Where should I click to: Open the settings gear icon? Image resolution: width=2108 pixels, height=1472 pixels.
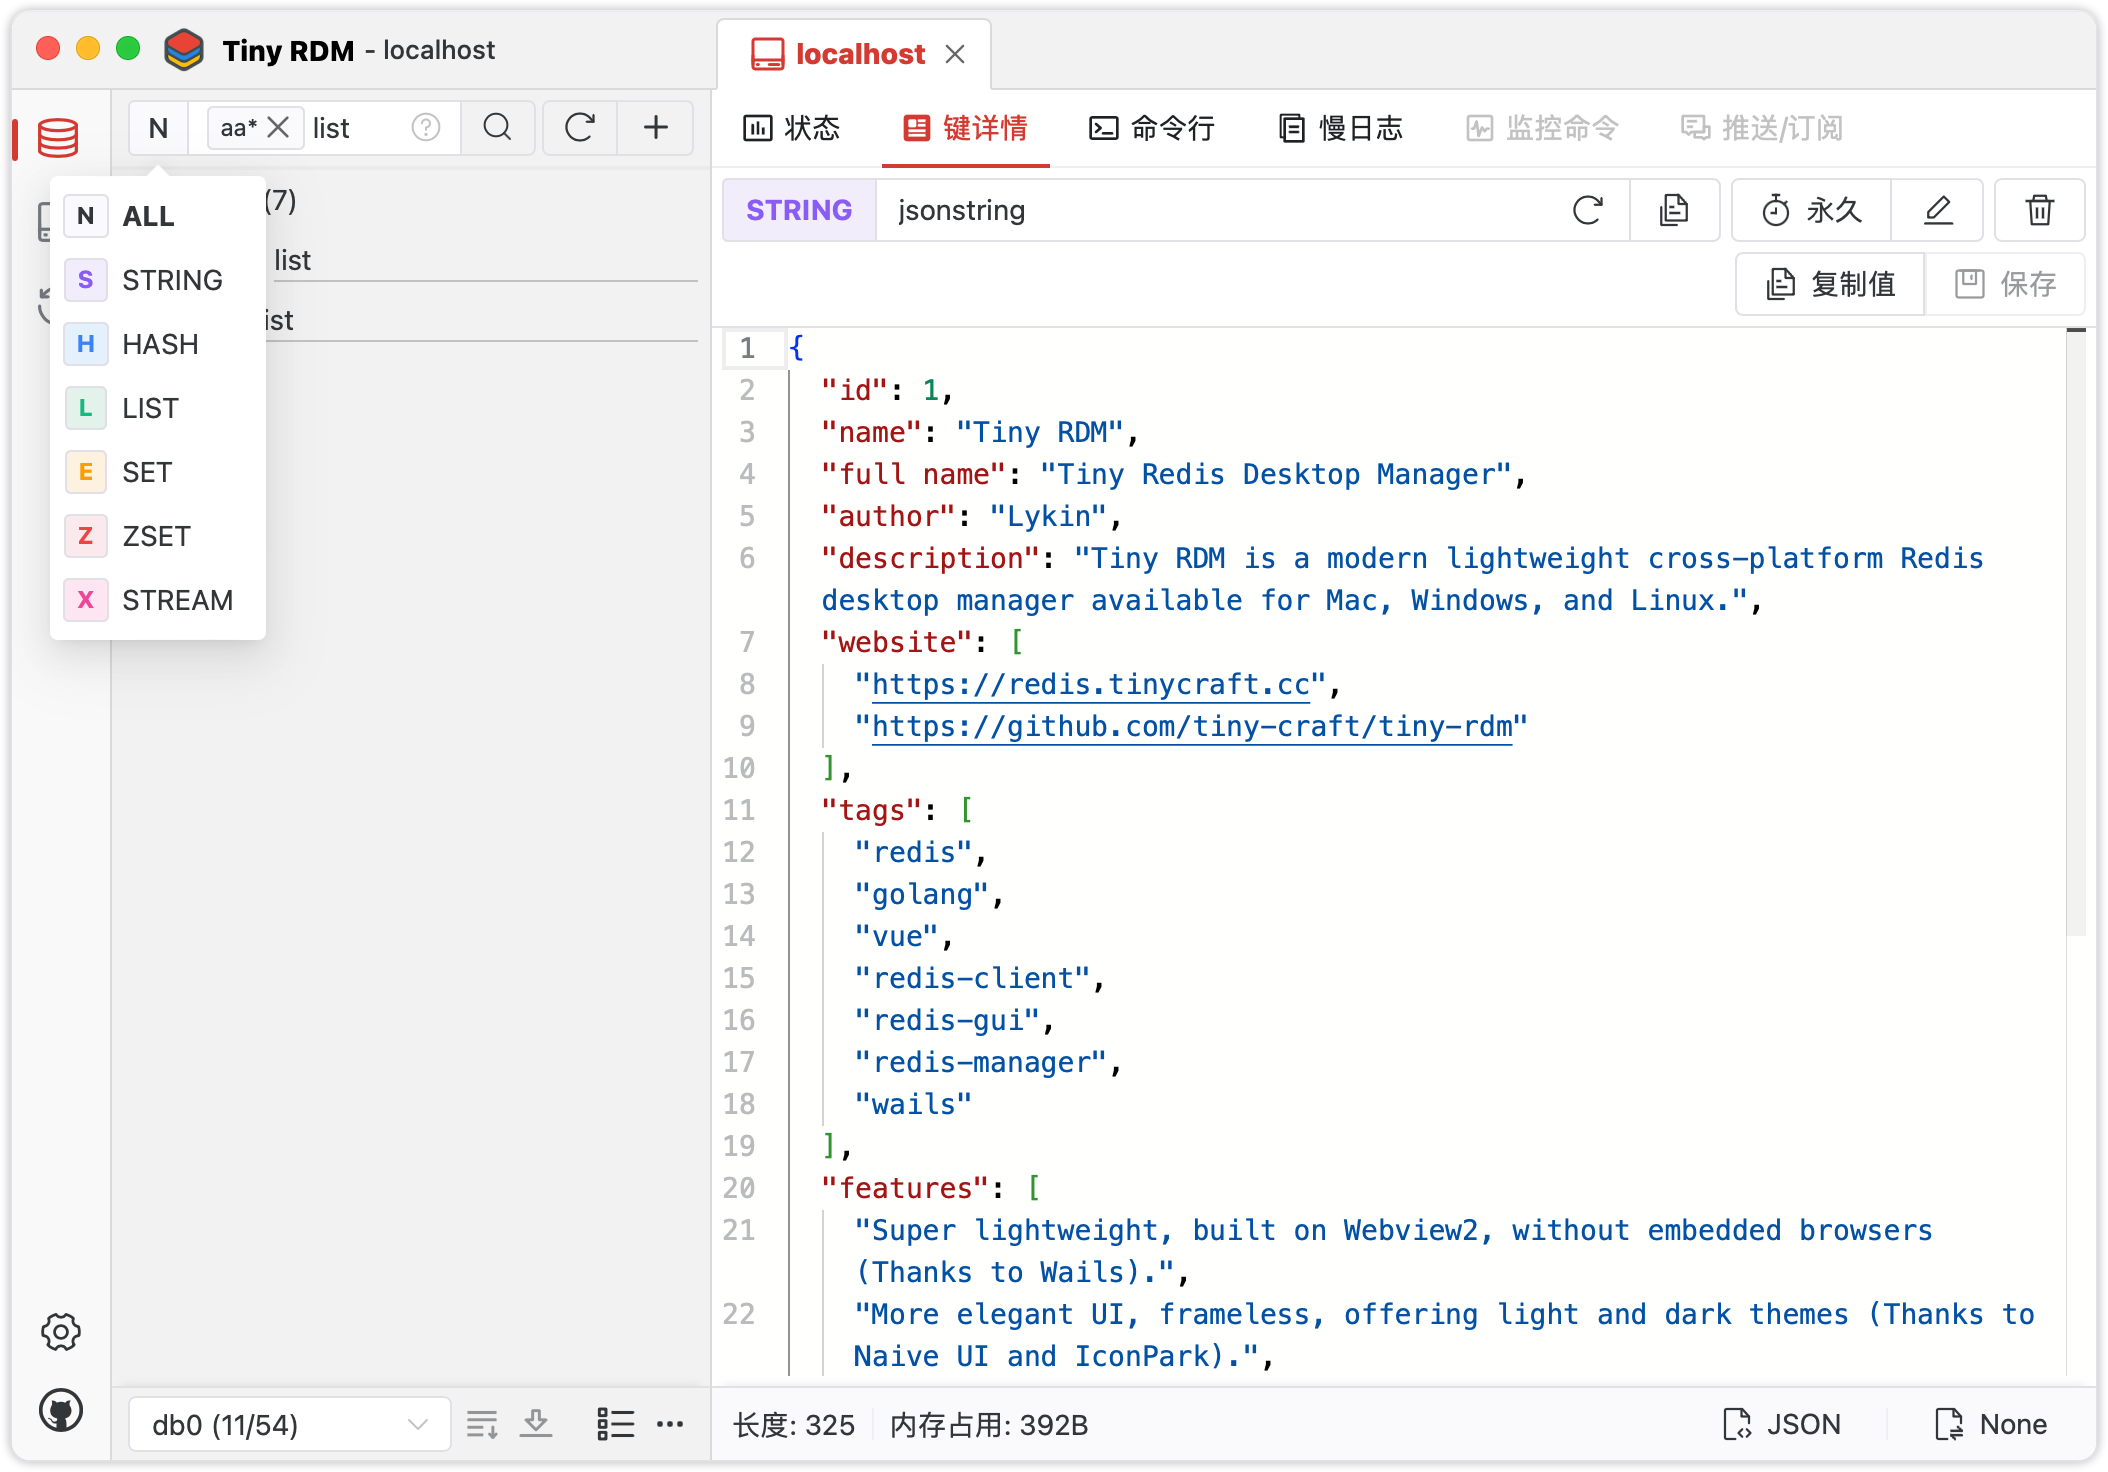tap(61, 1332)
